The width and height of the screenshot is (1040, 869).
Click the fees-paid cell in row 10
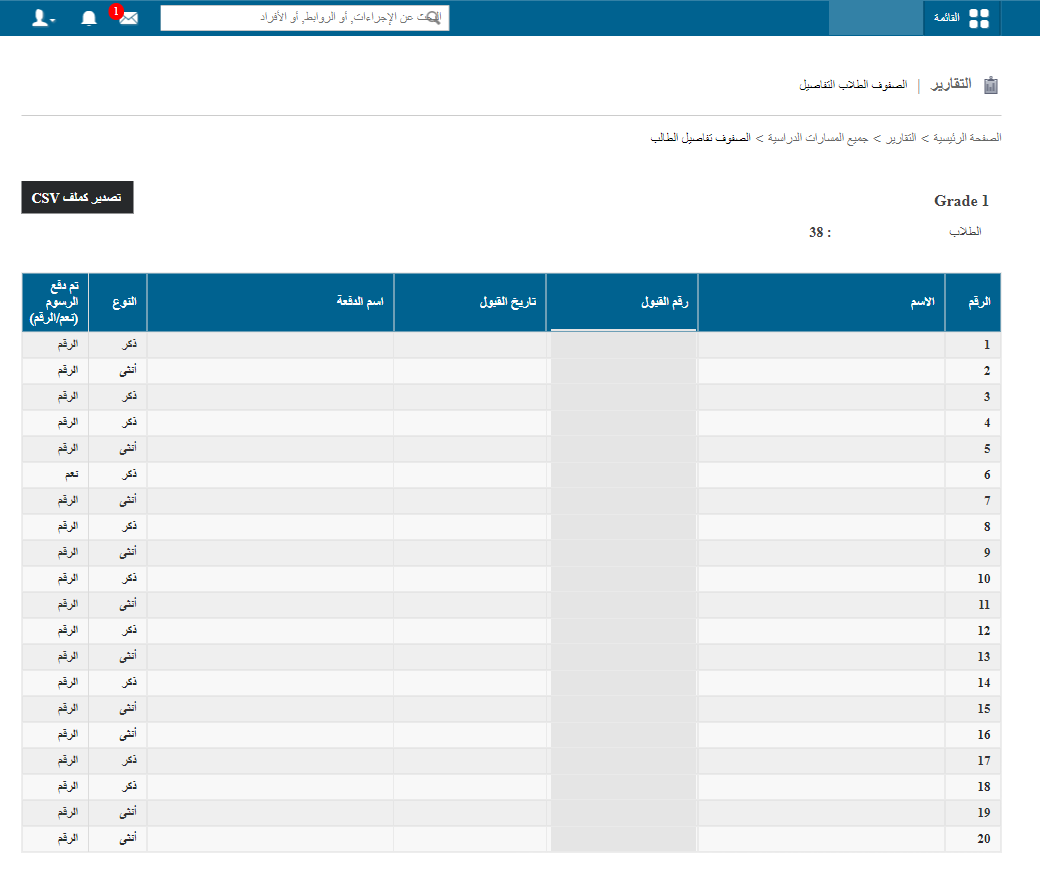click(55, 578)
